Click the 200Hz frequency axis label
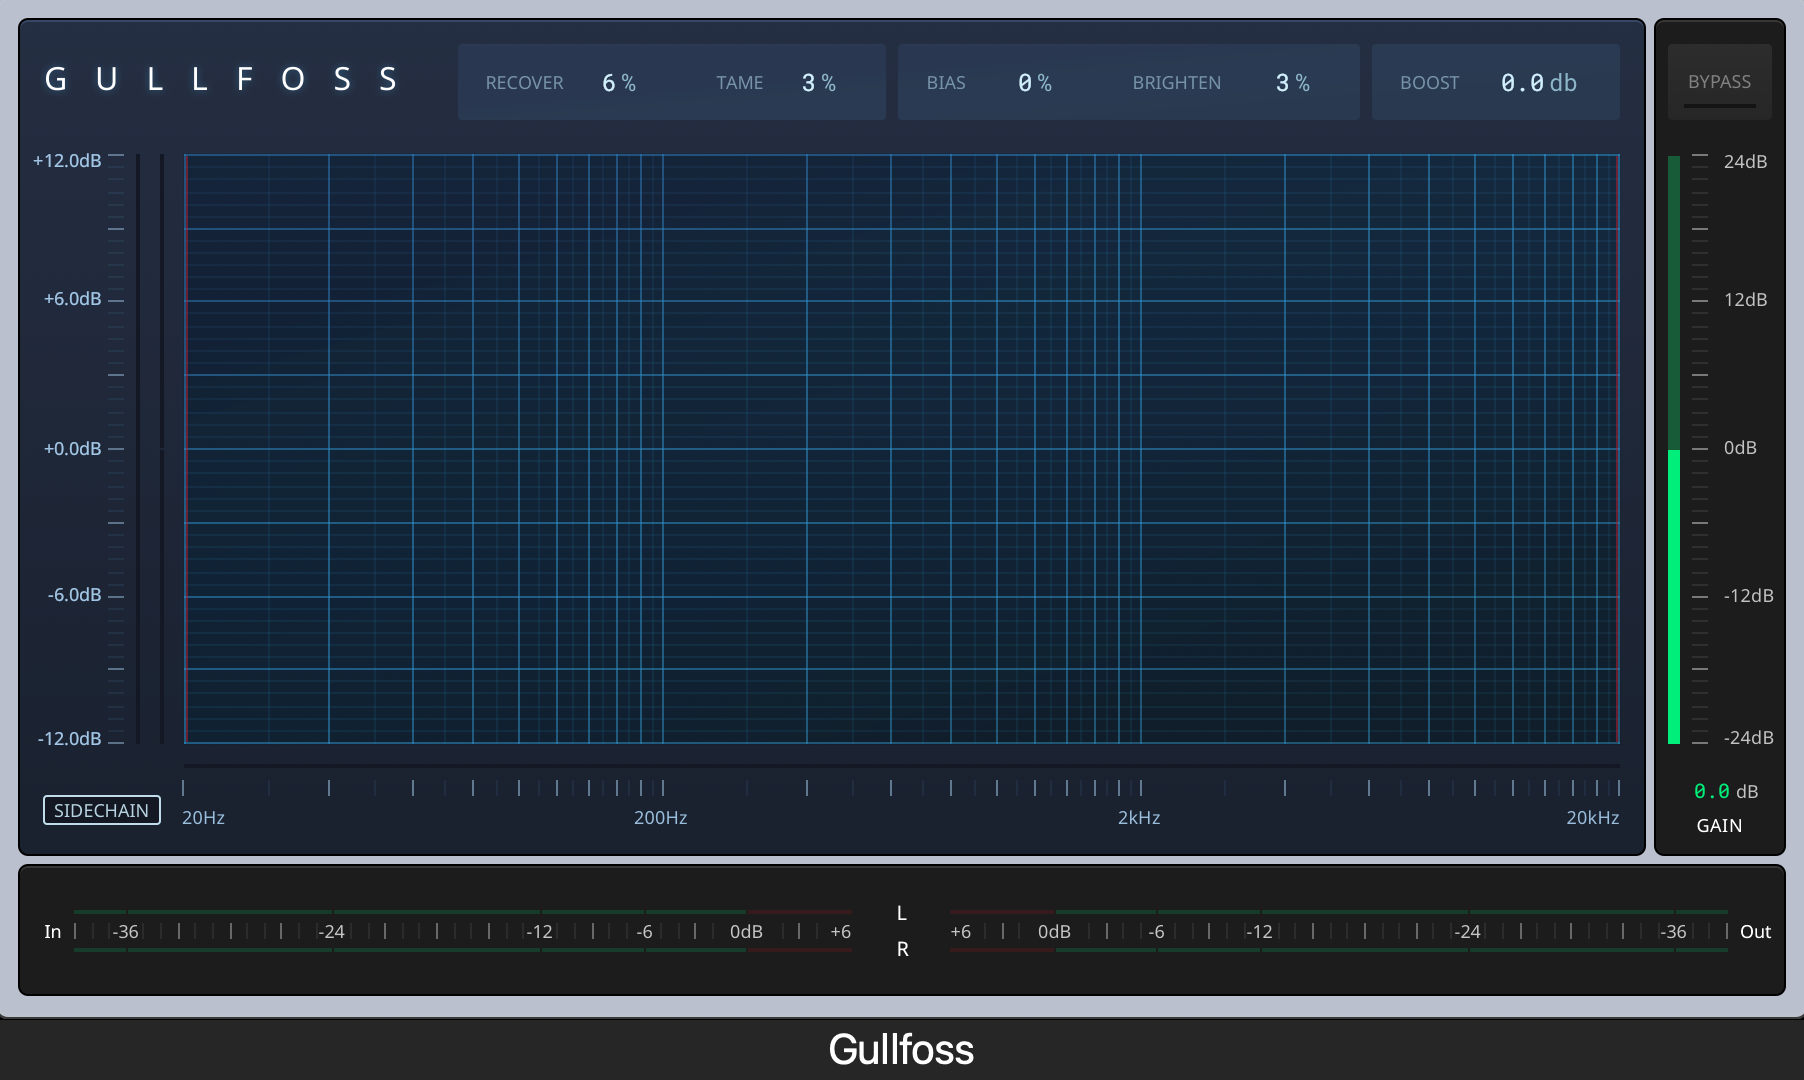 point(660,818)
